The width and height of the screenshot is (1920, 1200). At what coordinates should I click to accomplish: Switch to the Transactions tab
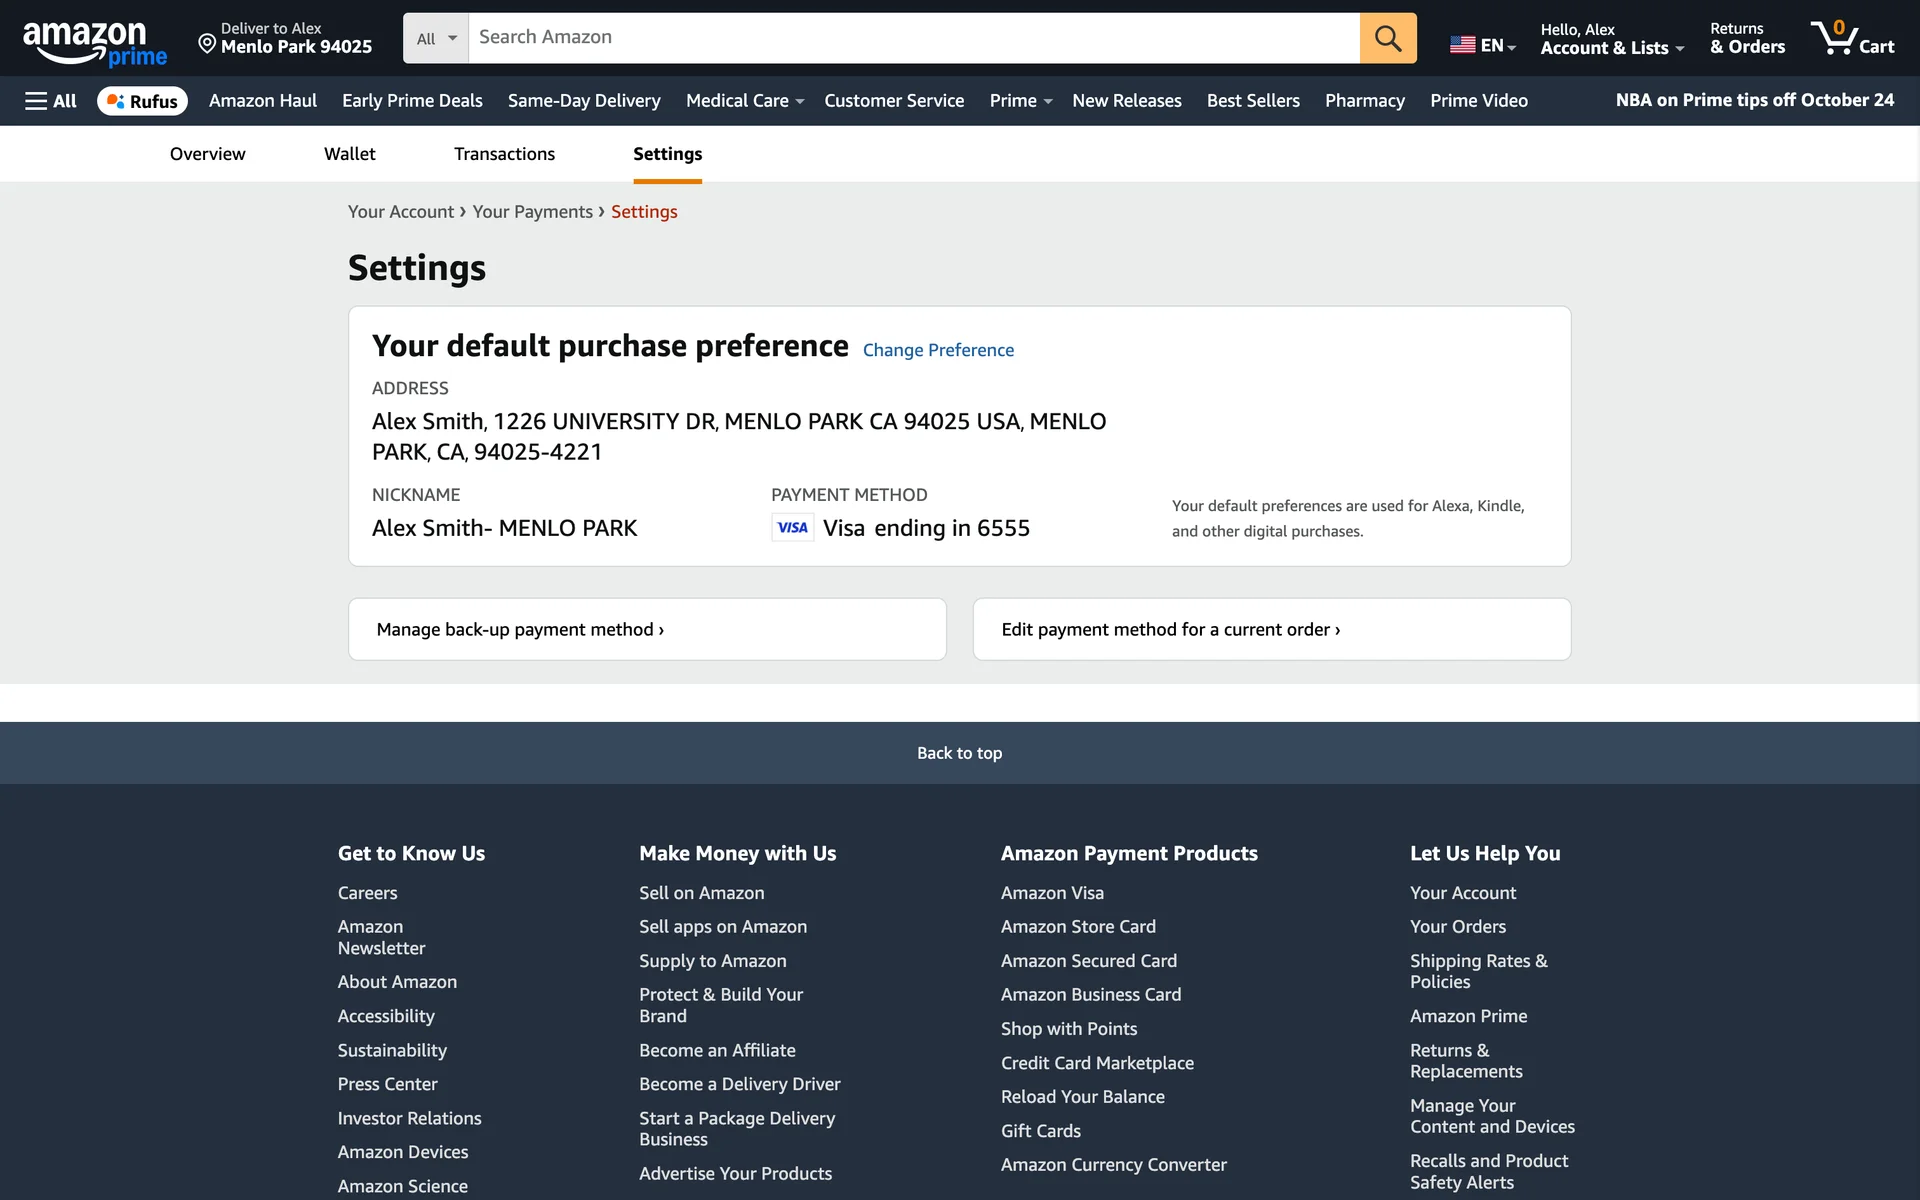[x=504, y=154]
